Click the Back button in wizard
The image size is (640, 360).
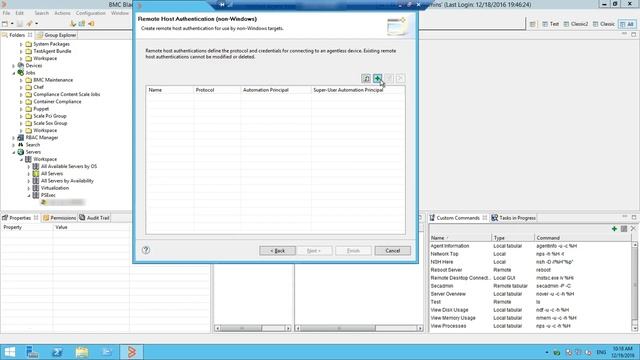tap(278, 251)
